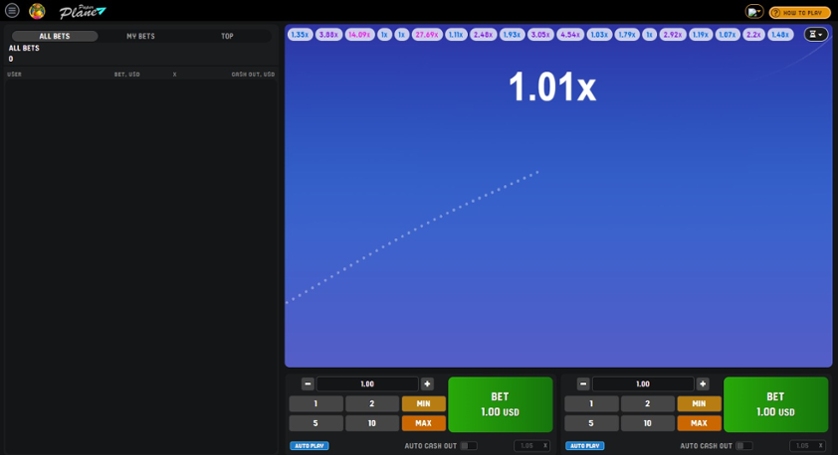Open the hamburger menu icon
The height and width of the screenshot is (455, 838).
12,11
